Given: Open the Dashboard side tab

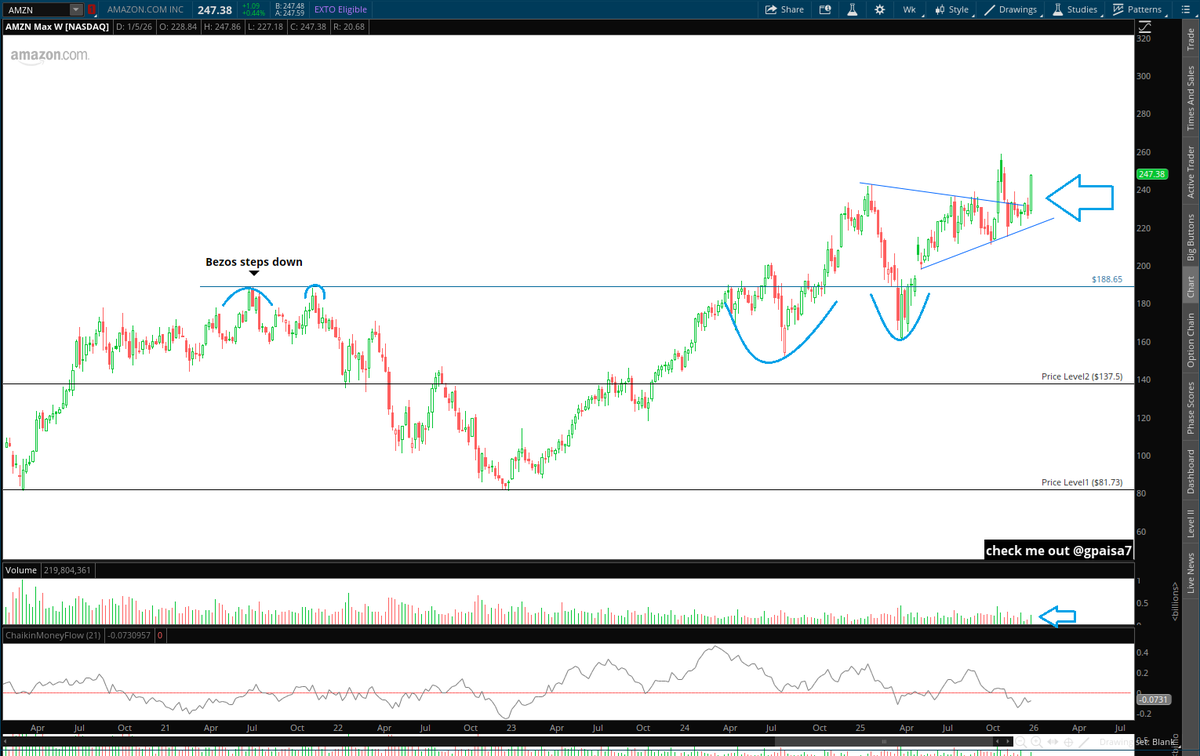Looking at the screenshot, I should click(1190, 470).
